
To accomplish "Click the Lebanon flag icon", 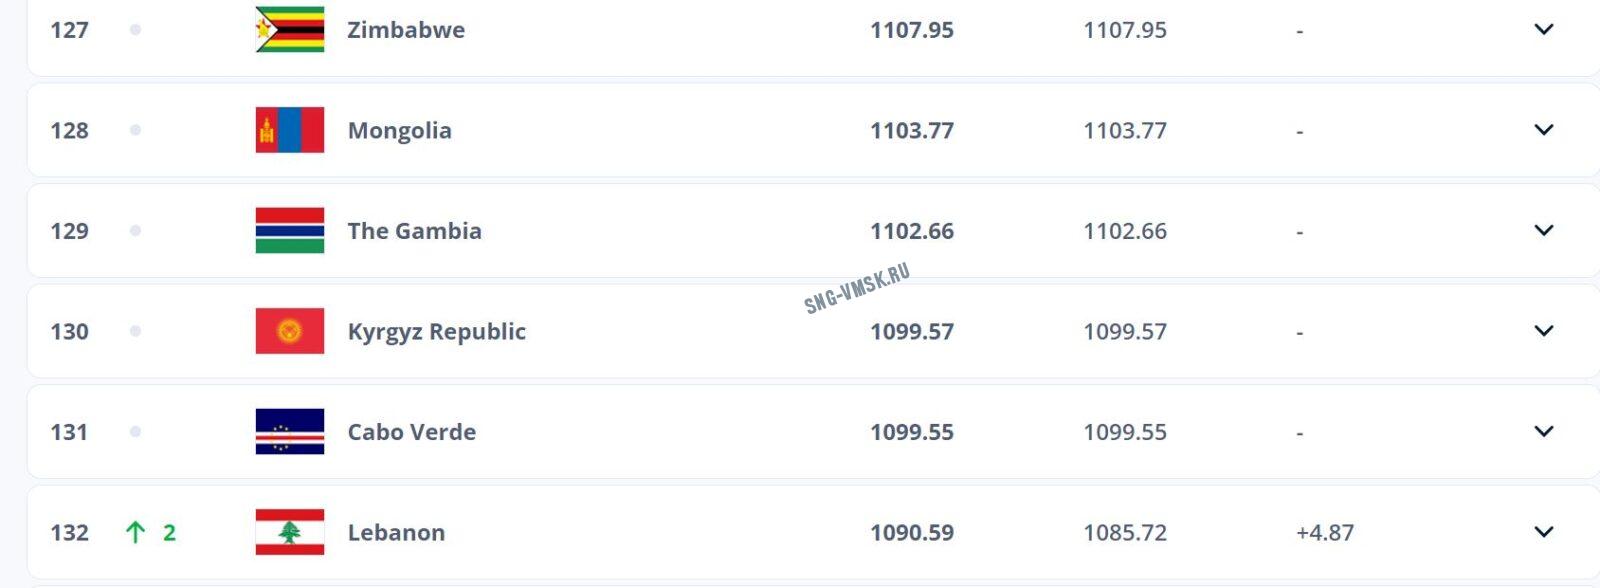I will [x=290, y=532].
